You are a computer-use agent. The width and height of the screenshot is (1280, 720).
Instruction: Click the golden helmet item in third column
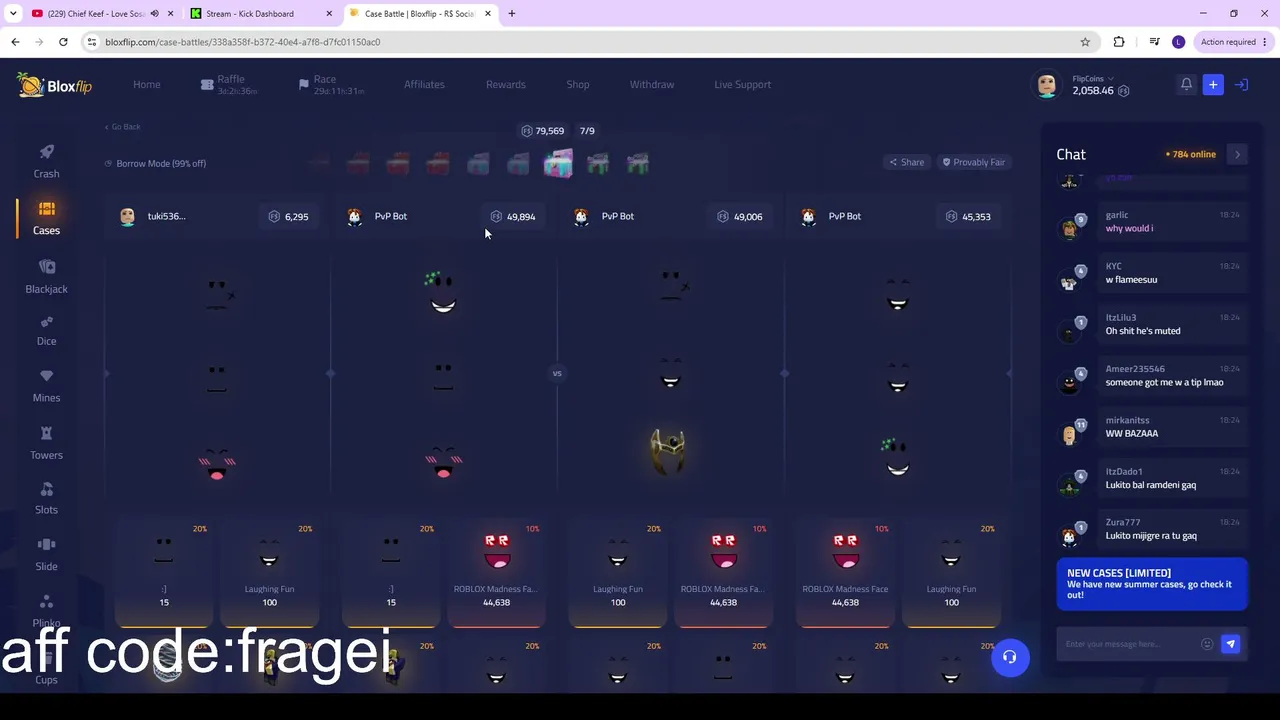click(x=668, y=453)
